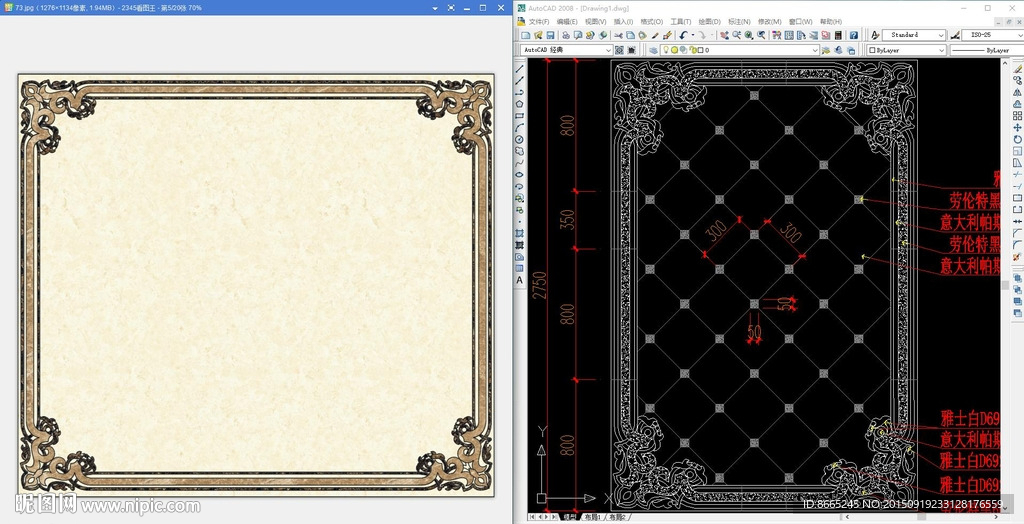Open the Help question mark icon
Image resolution: width=1024 pixels, height=524 pixels.
click(853, 35)
